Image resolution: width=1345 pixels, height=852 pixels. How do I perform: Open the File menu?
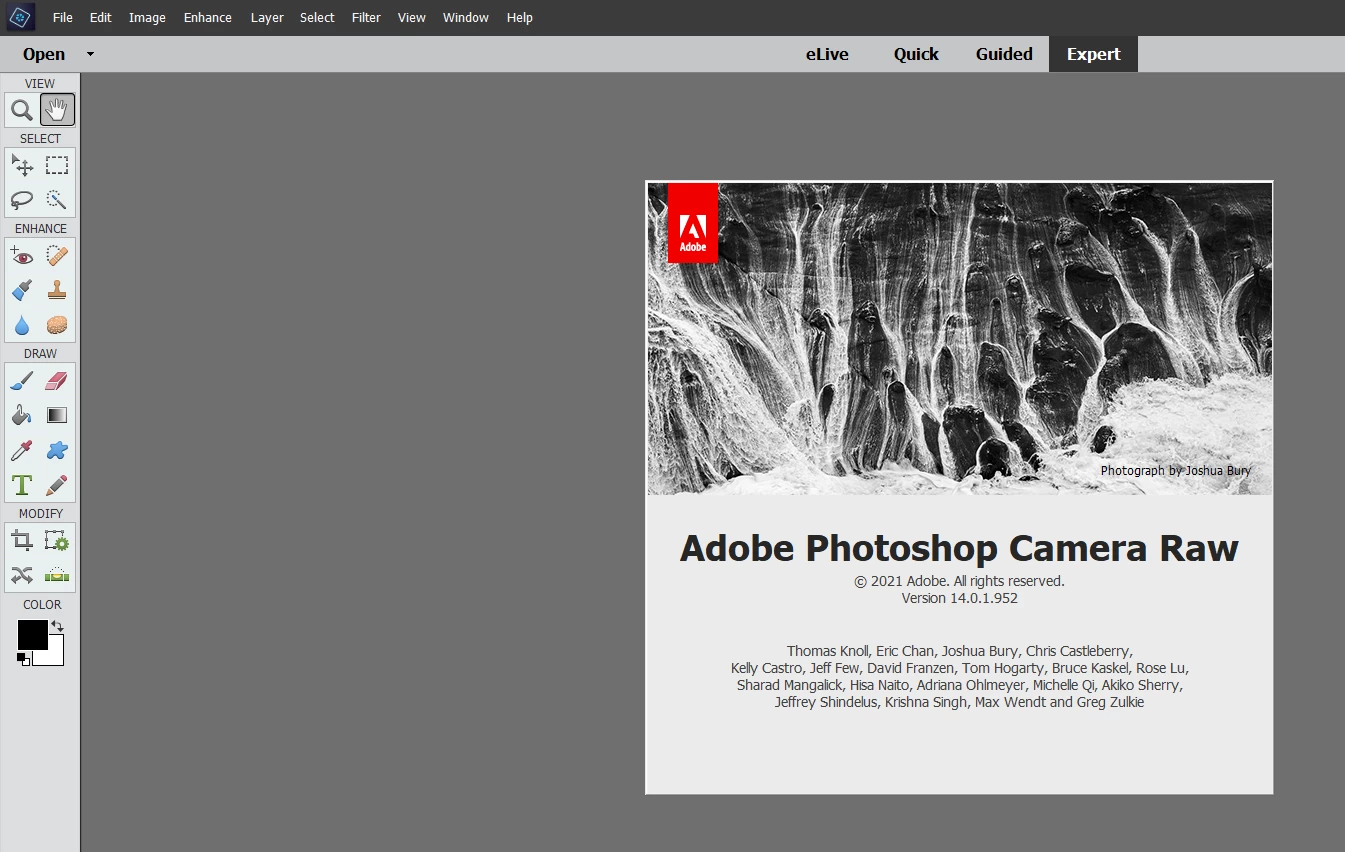(x=63, y=17)
